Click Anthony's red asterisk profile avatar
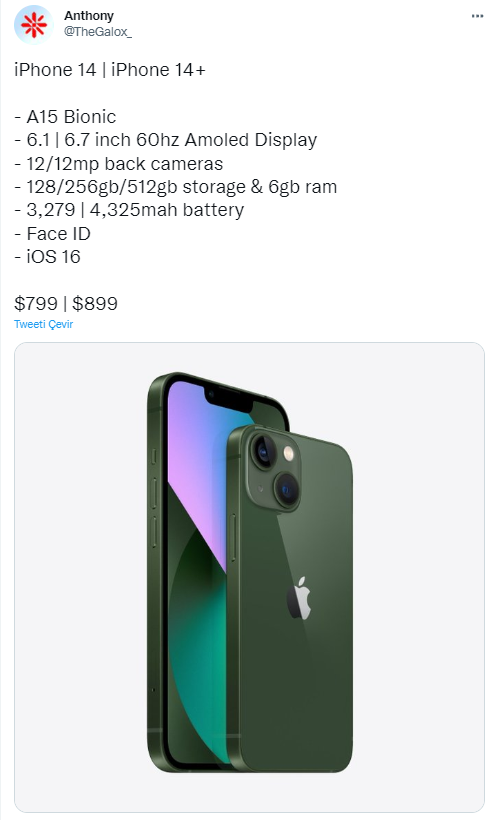This screenshot has width=496, height=820. [33, 24]
